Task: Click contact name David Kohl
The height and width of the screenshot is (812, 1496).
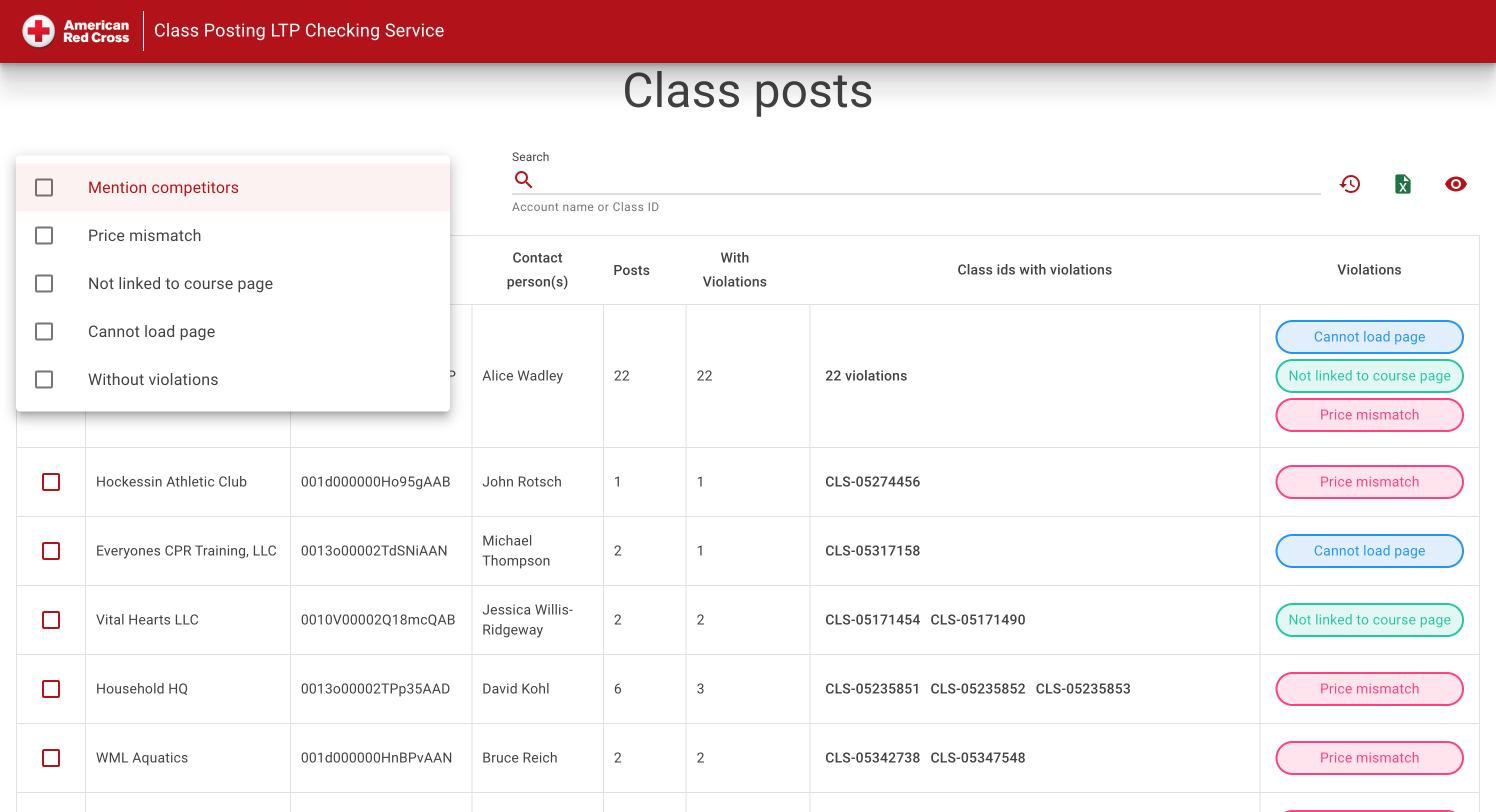Action: click(516, 689)
